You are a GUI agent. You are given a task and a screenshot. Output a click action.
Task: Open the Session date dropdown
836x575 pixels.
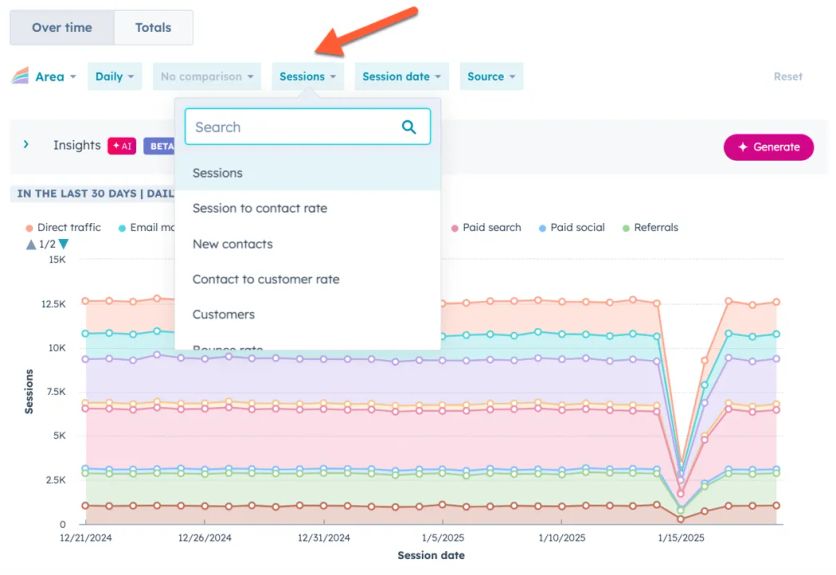pyautogui.click(x=401, y=76)
